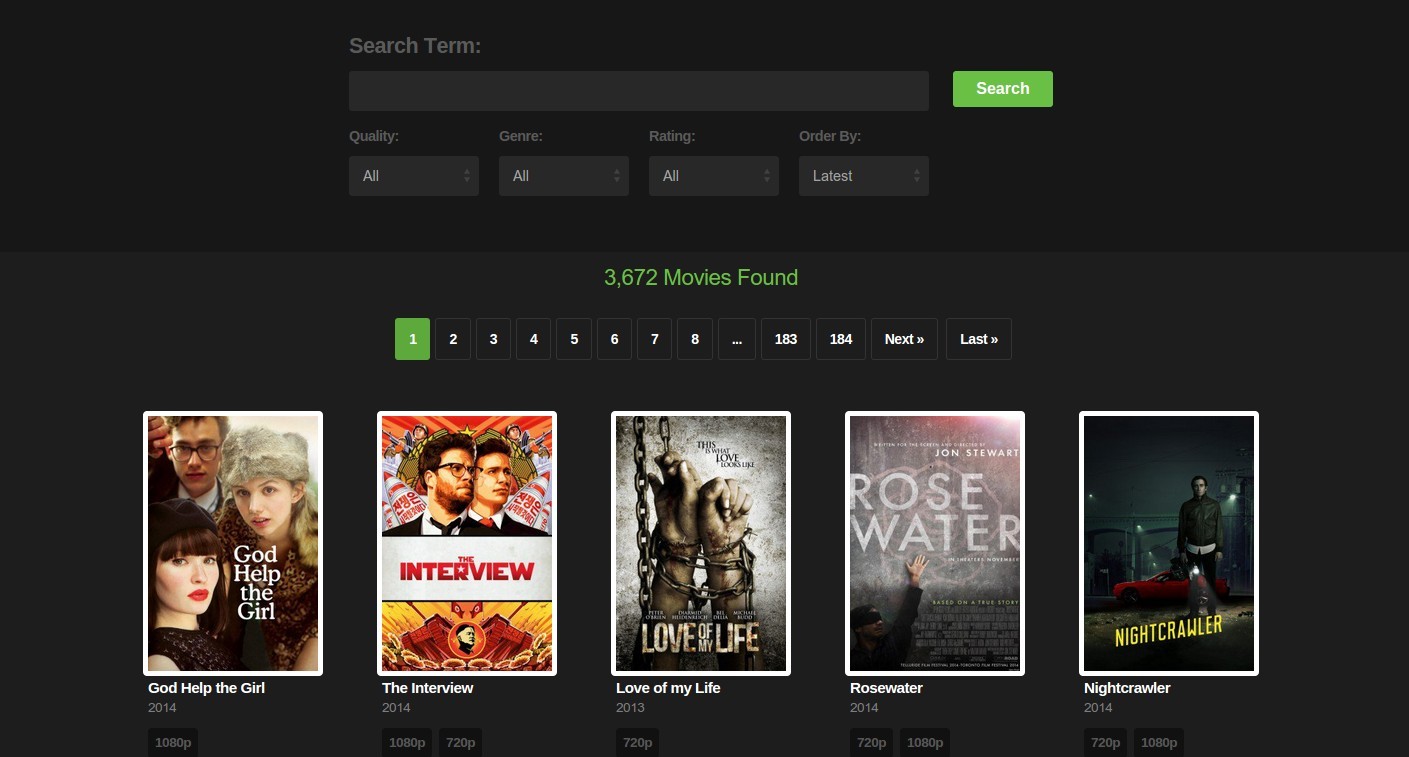Click the Love of my Life title link
The width and height of the screenshot is (1409, 757).
coord(668,688)
